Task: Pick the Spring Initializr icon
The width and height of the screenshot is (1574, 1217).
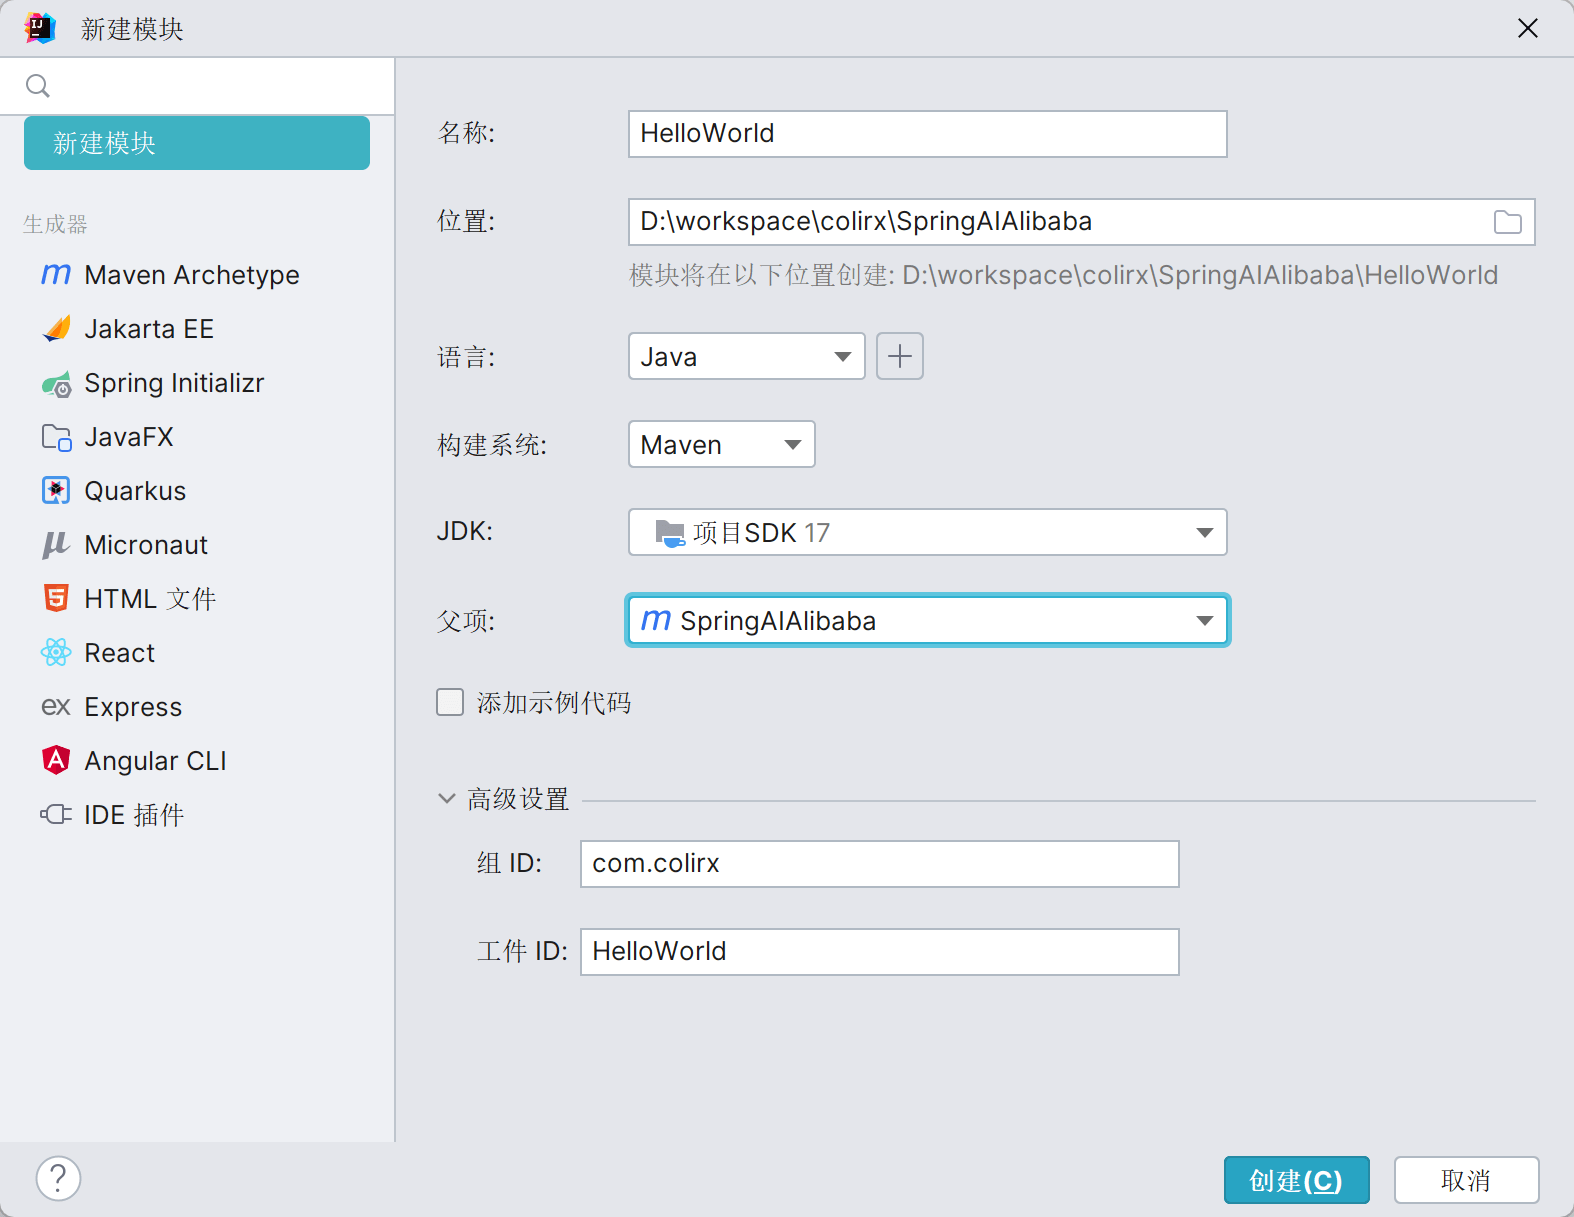Action: tap(56, 384)
